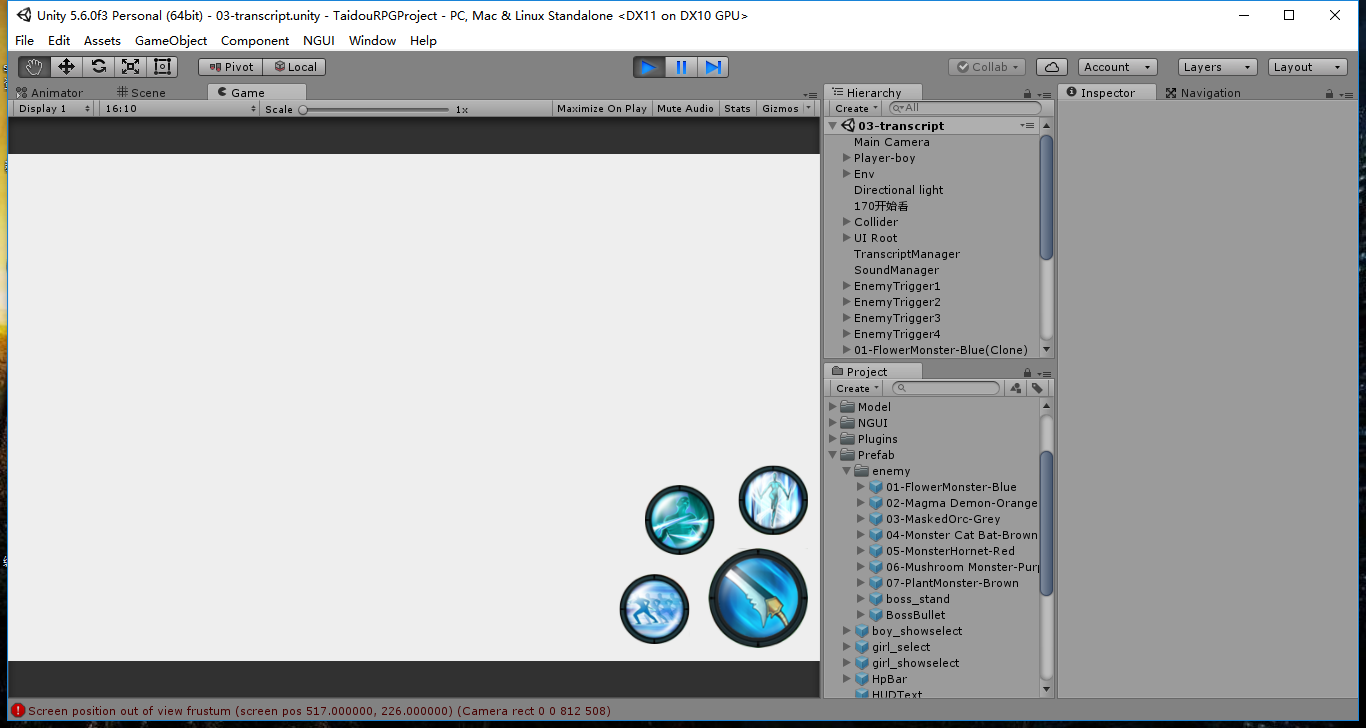Image resolution: width=1366 pixels, height=728 pixels.
Task: Open the Hierarchy panel options menu
Action: [x=1044, y=93]
